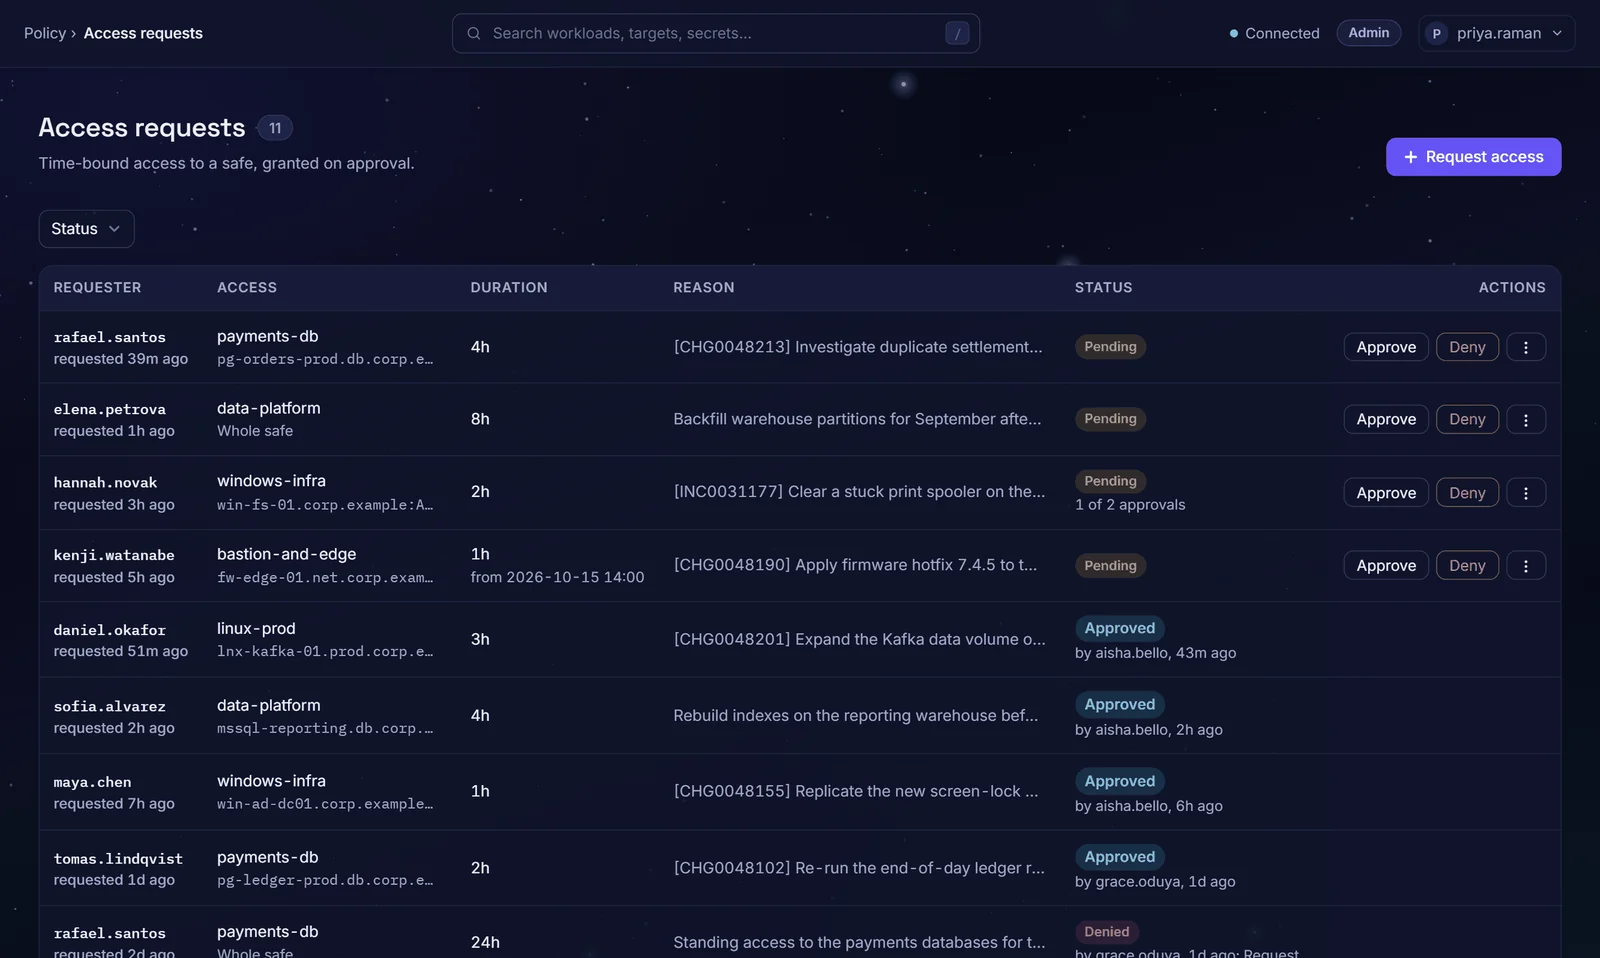This screenshot has width=1600, height=958.
Task: Click the search magnifier icon
Action: click(474, 33)
